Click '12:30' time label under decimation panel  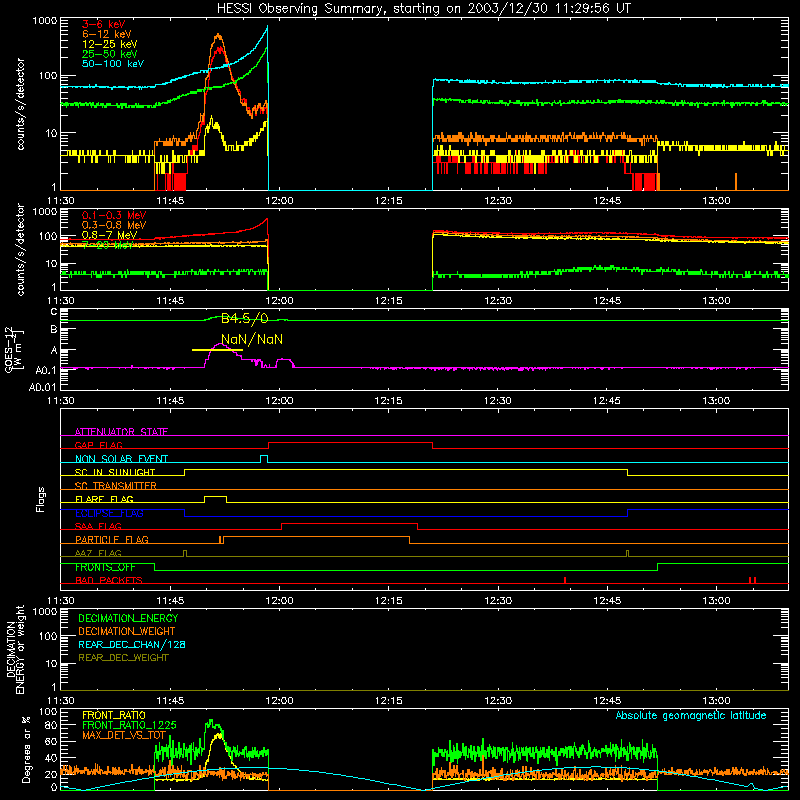pos(498,701)
